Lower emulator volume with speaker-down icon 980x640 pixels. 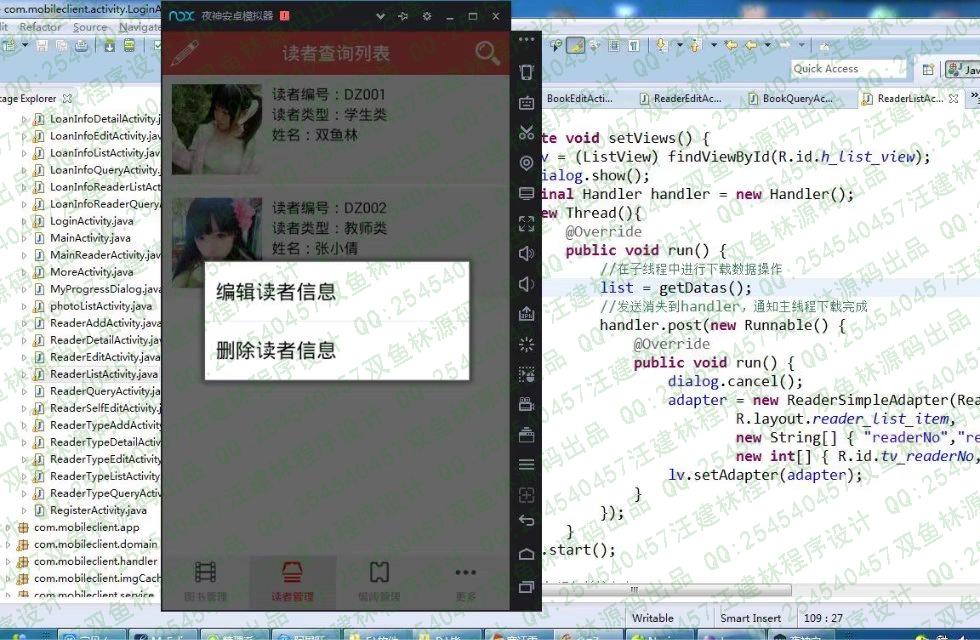526,284
